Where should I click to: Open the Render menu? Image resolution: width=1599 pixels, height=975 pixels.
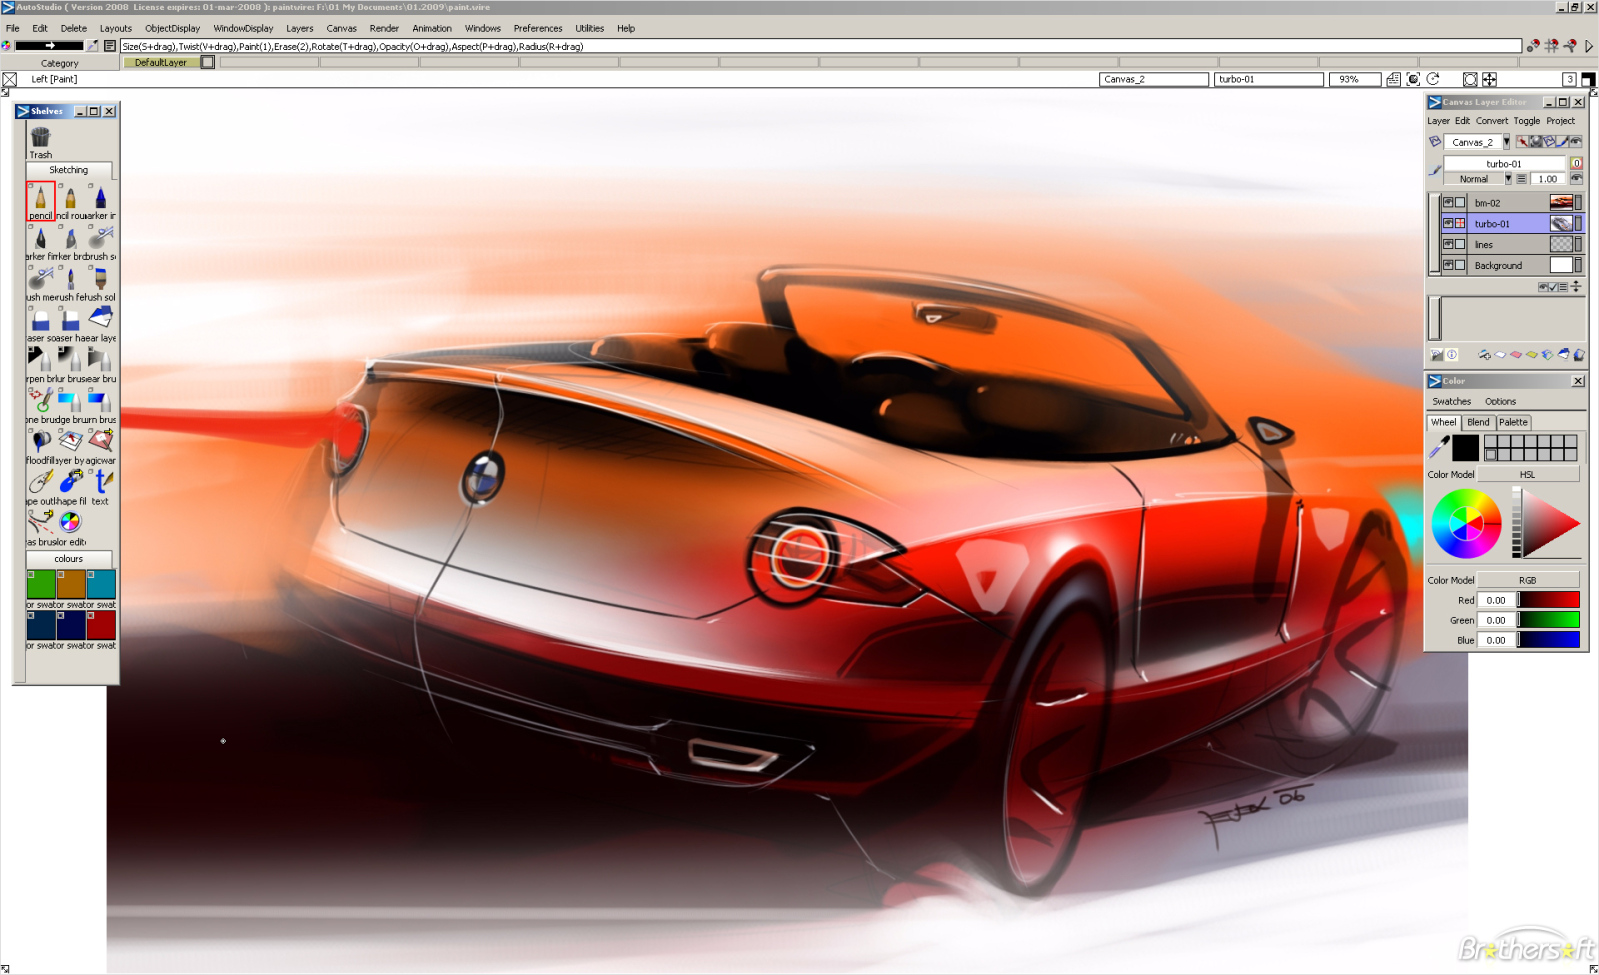coord(384,28)
